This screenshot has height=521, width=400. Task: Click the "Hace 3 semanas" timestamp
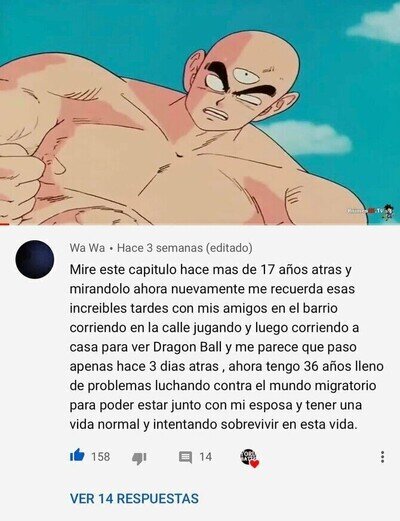pos(160,248)
